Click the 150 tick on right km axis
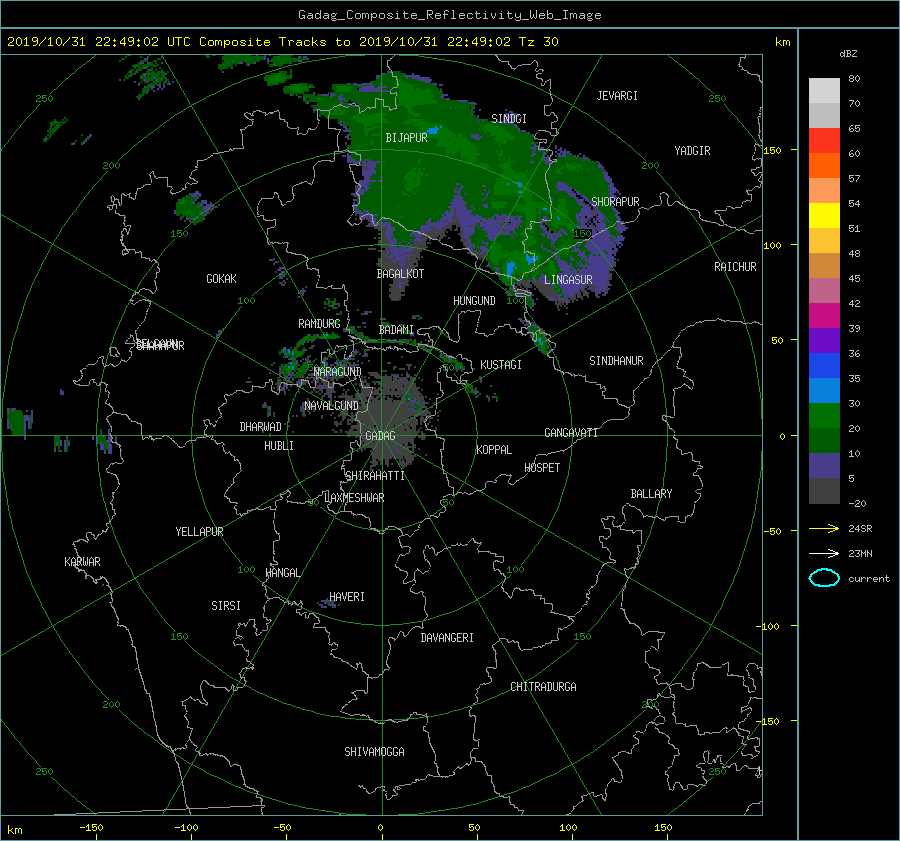Image resolution: width=900 pixels, height=841 pixels. 772,150
